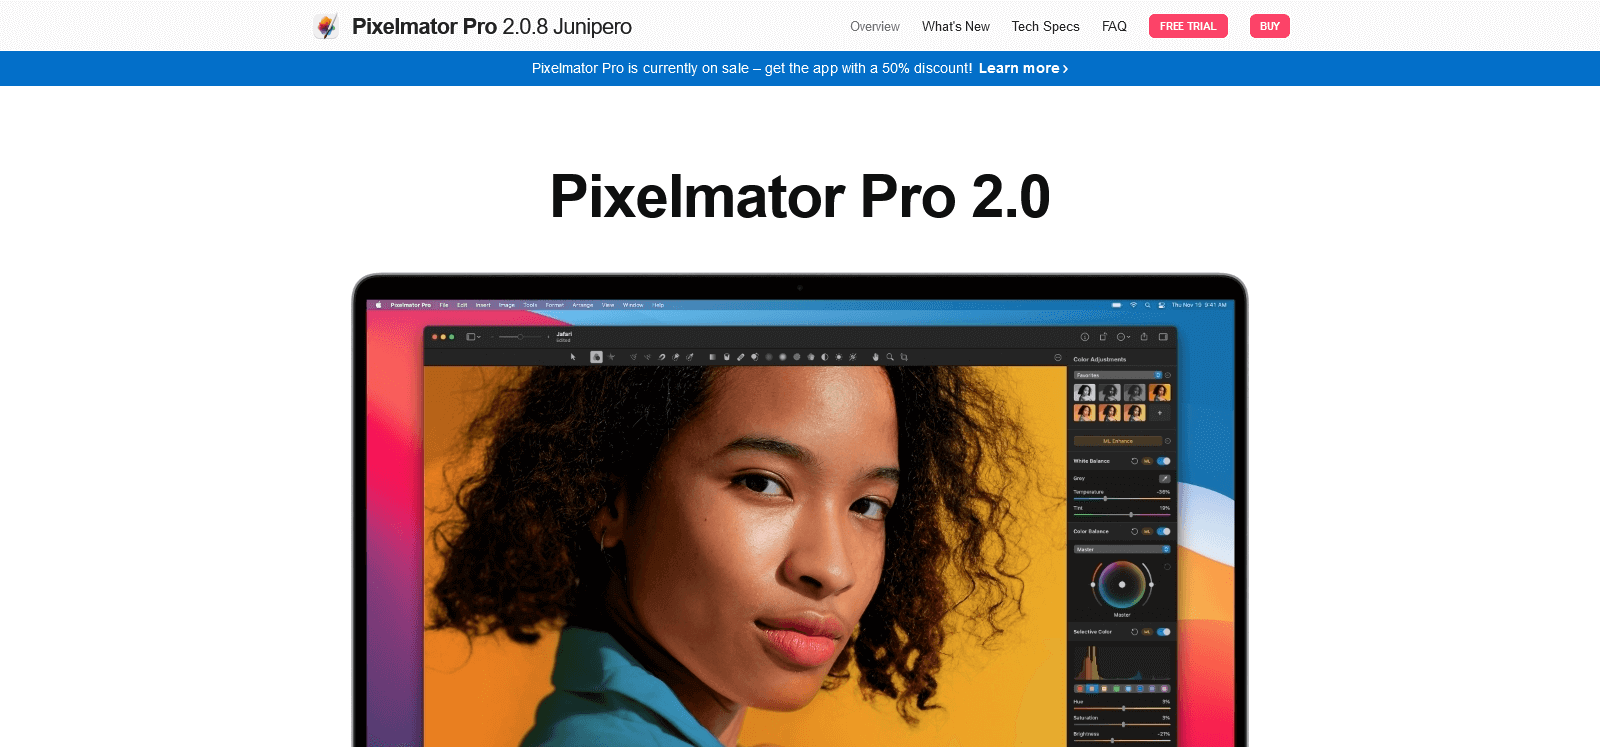This screenshot has height=747, width=1600.
Task: Follow the Learn more sale link
Action: pos(1023,68)
